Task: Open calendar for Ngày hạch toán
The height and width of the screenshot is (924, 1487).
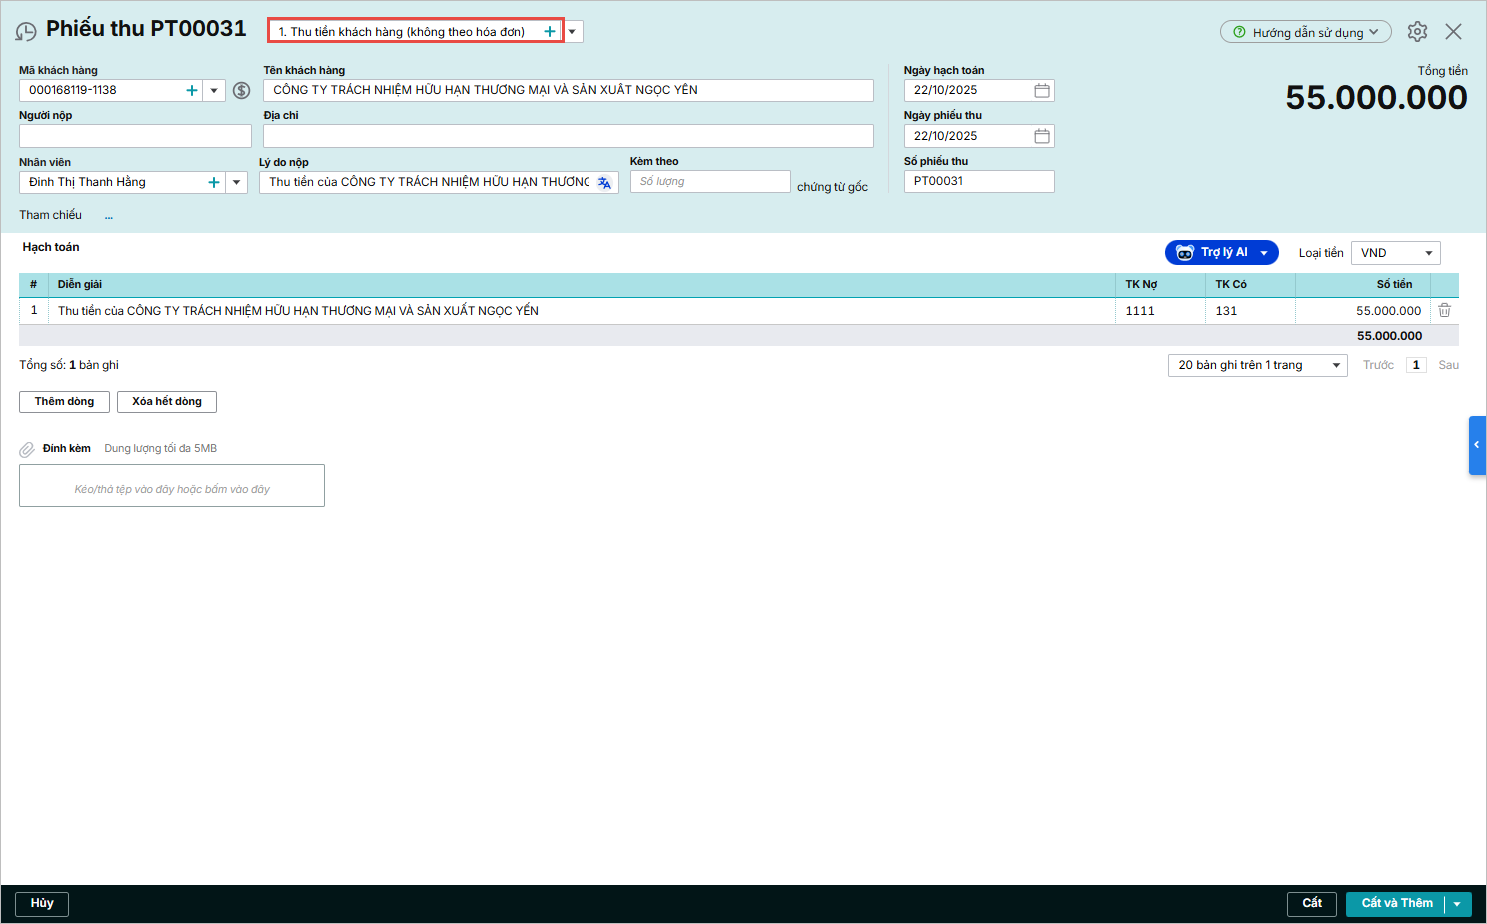Action: [1042, 91]
